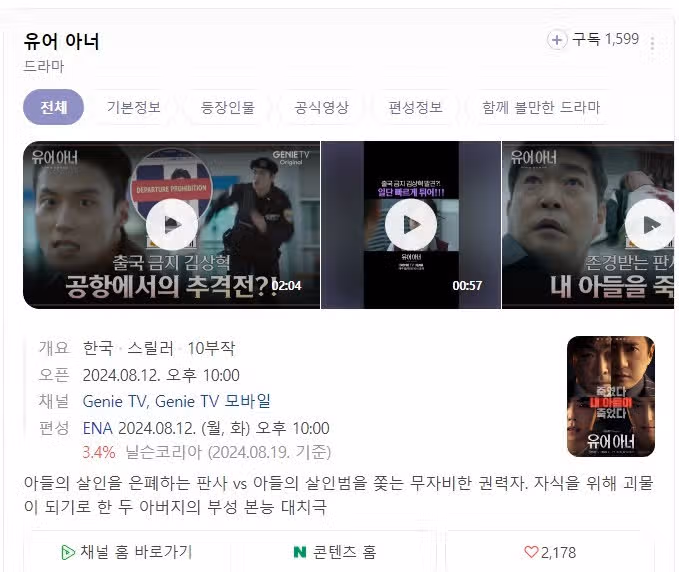Screen dimensions: 679x572
Task: Select the 전체 tab
Action: pyautogui.click(x=54, y=107)
